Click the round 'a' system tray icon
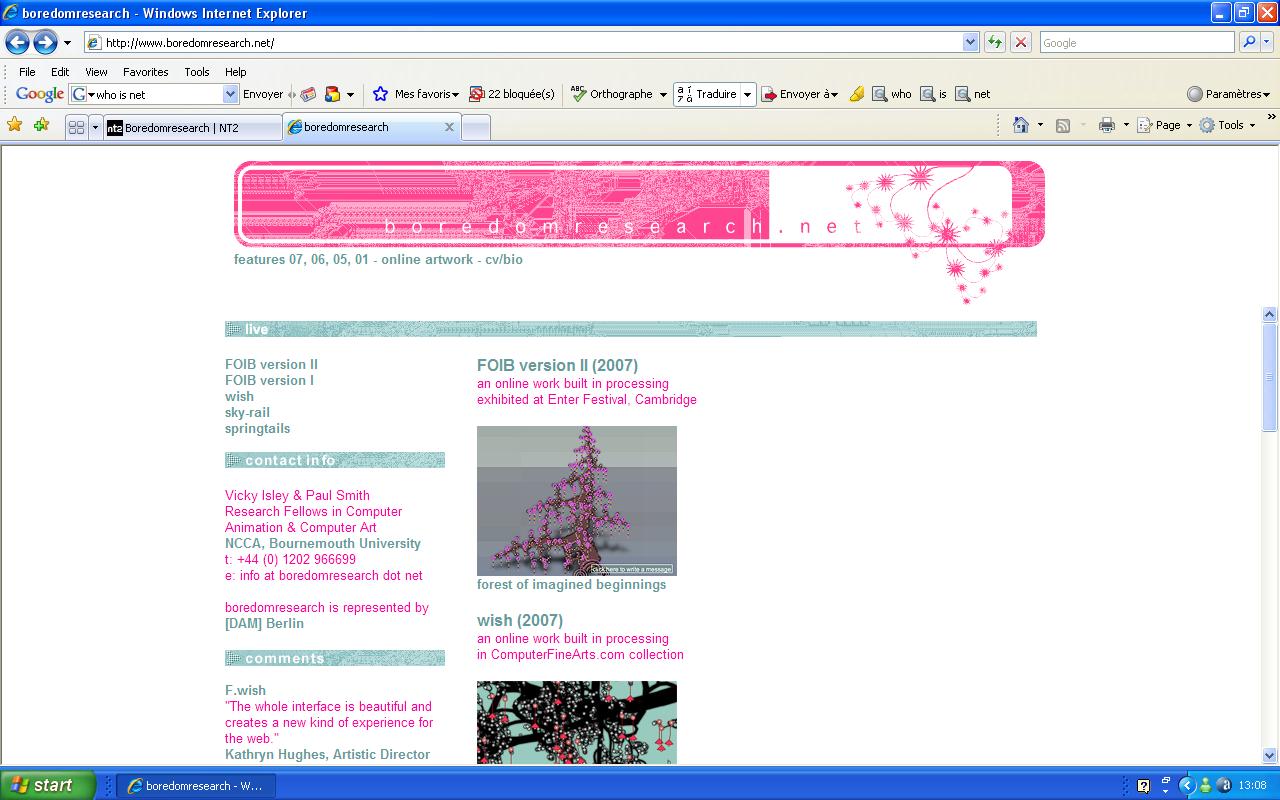This screenshot has width=1280, height=800. pos(1223,786)
